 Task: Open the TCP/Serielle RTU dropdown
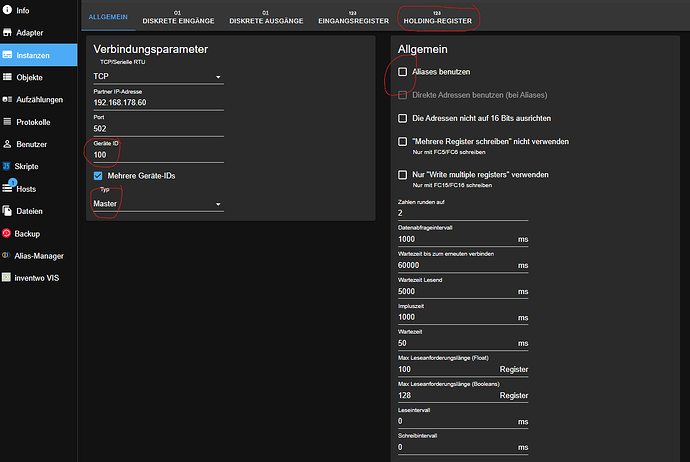[x=158, y=77]
